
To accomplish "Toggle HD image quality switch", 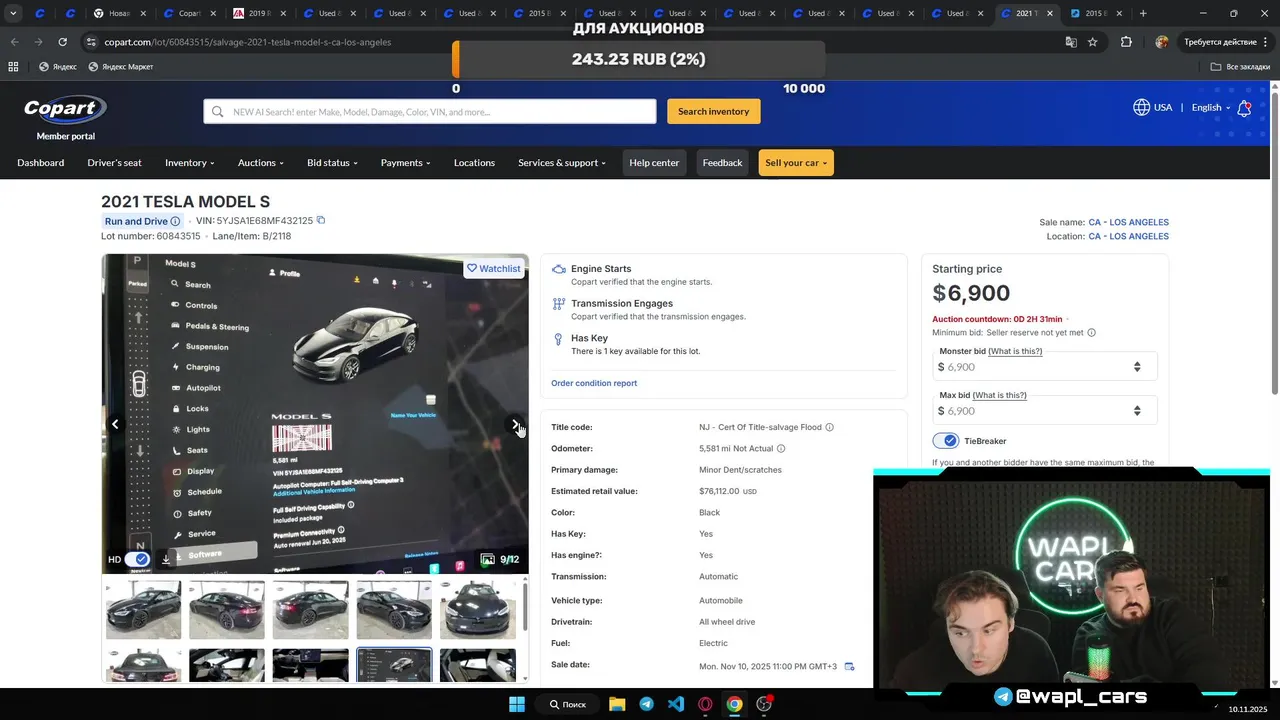I will (137, 559).
